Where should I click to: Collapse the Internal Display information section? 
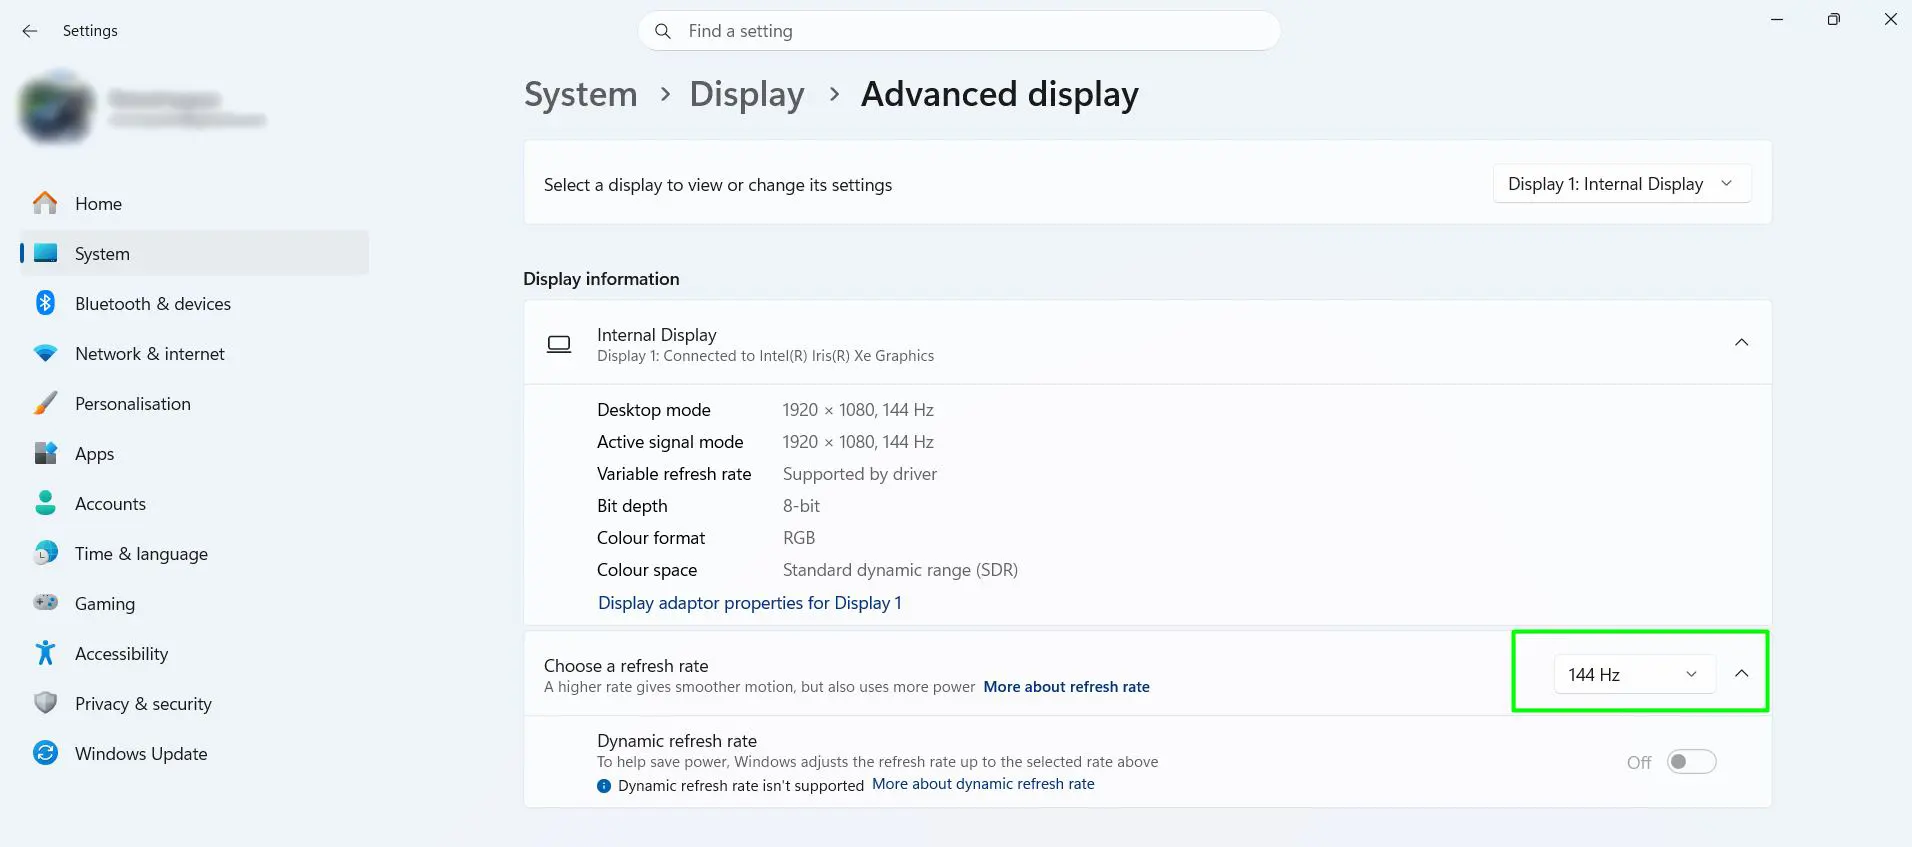point(1741,343)
